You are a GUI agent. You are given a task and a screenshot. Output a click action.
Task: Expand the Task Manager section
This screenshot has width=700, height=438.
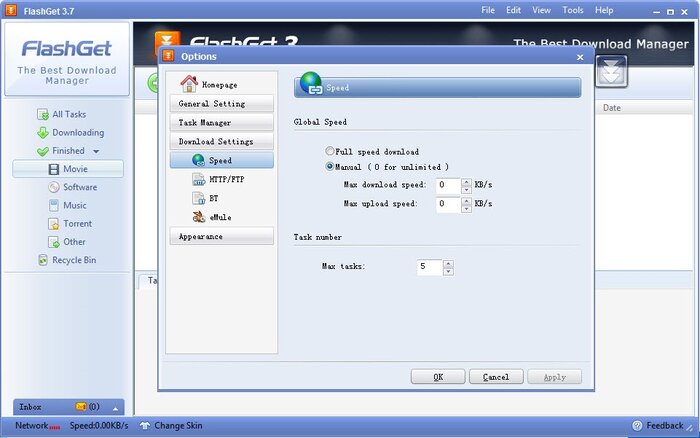pos(221,122)
